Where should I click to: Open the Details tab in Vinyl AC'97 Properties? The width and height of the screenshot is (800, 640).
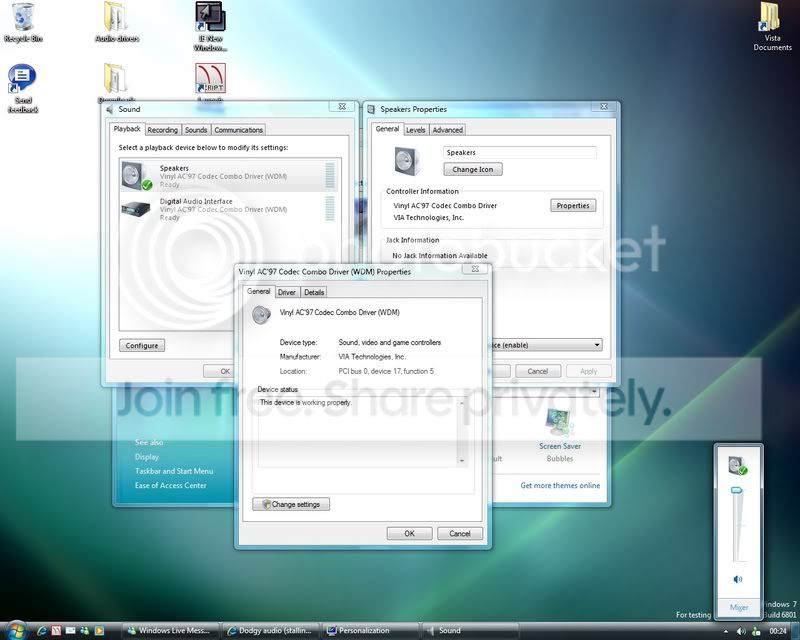point(314,292)
